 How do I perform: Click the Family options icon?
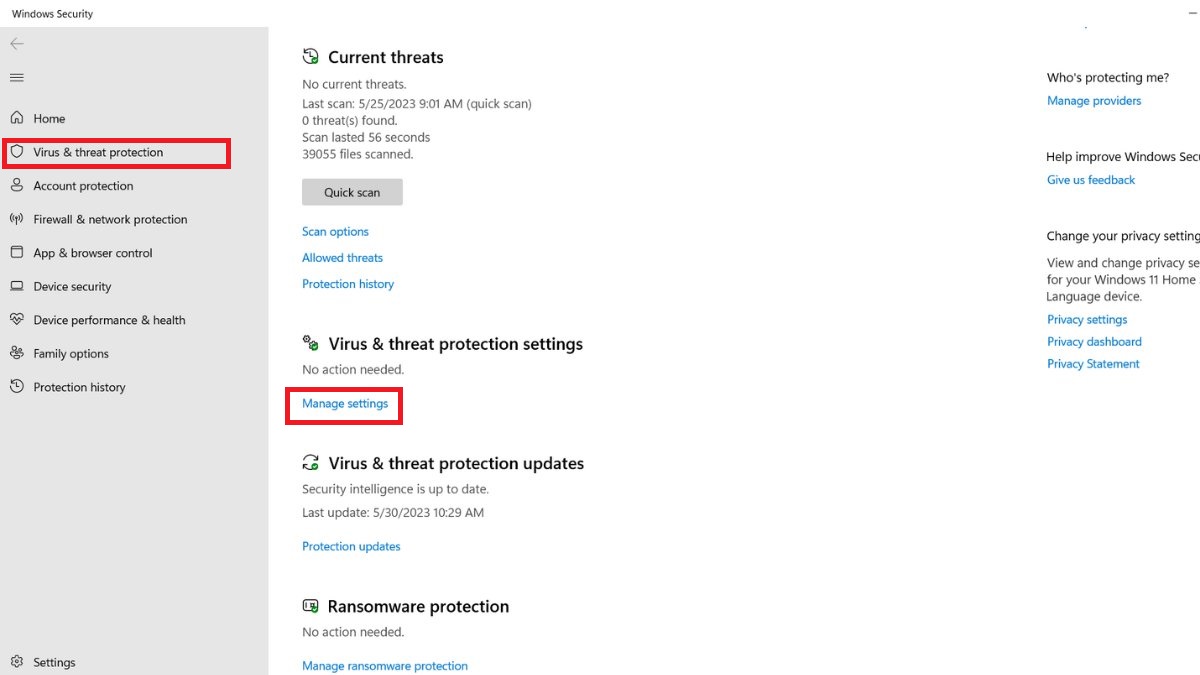click(16, 353)
